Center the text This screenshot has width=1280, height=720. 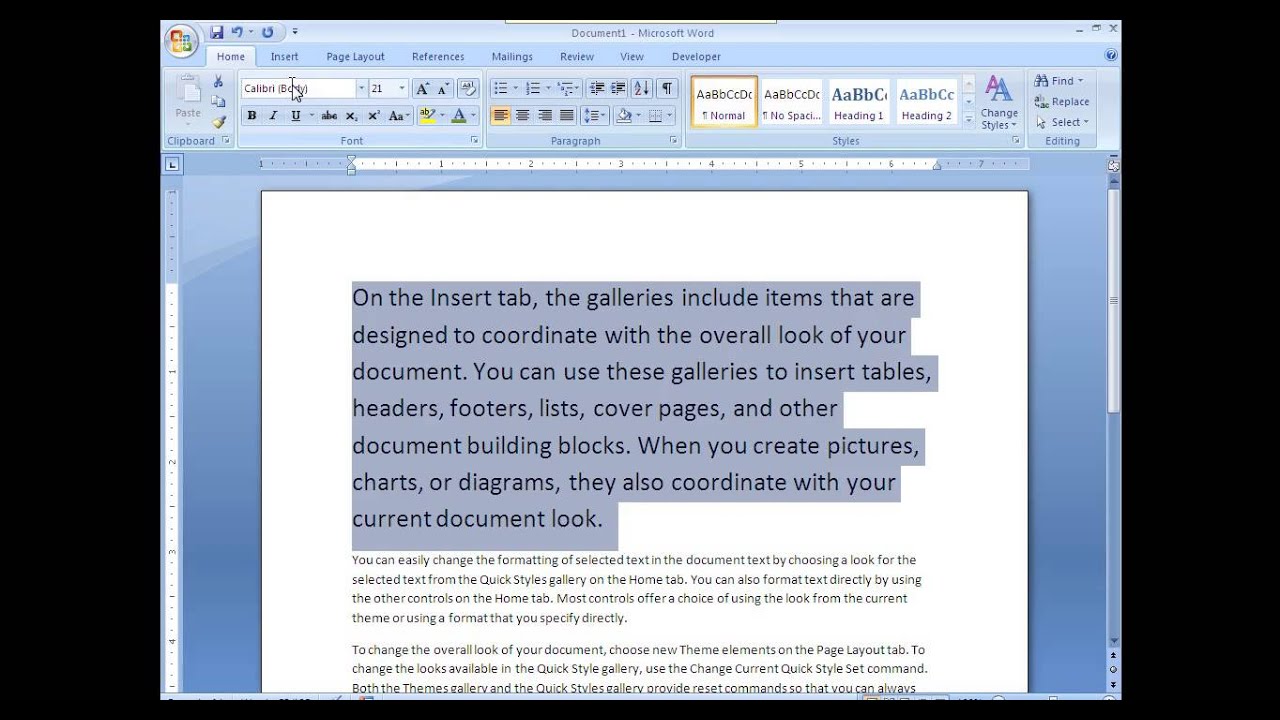(522, 116)
